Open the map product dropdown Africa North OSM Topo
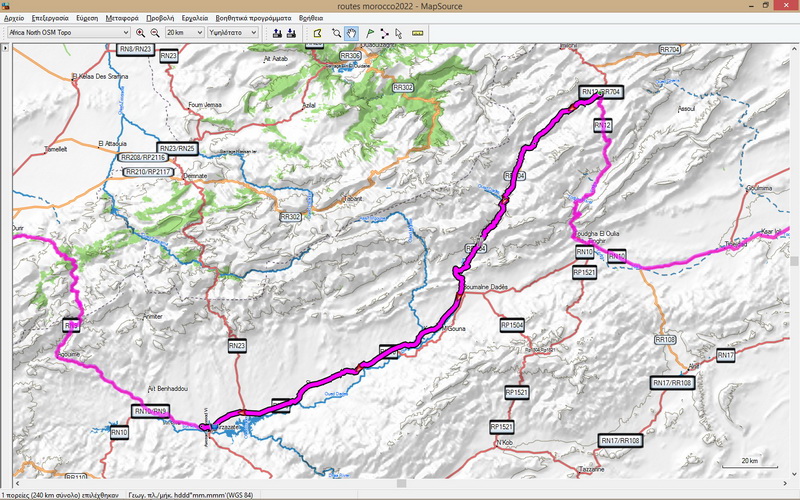The height and width of the screenshot is (500, 800). point(69,33)
